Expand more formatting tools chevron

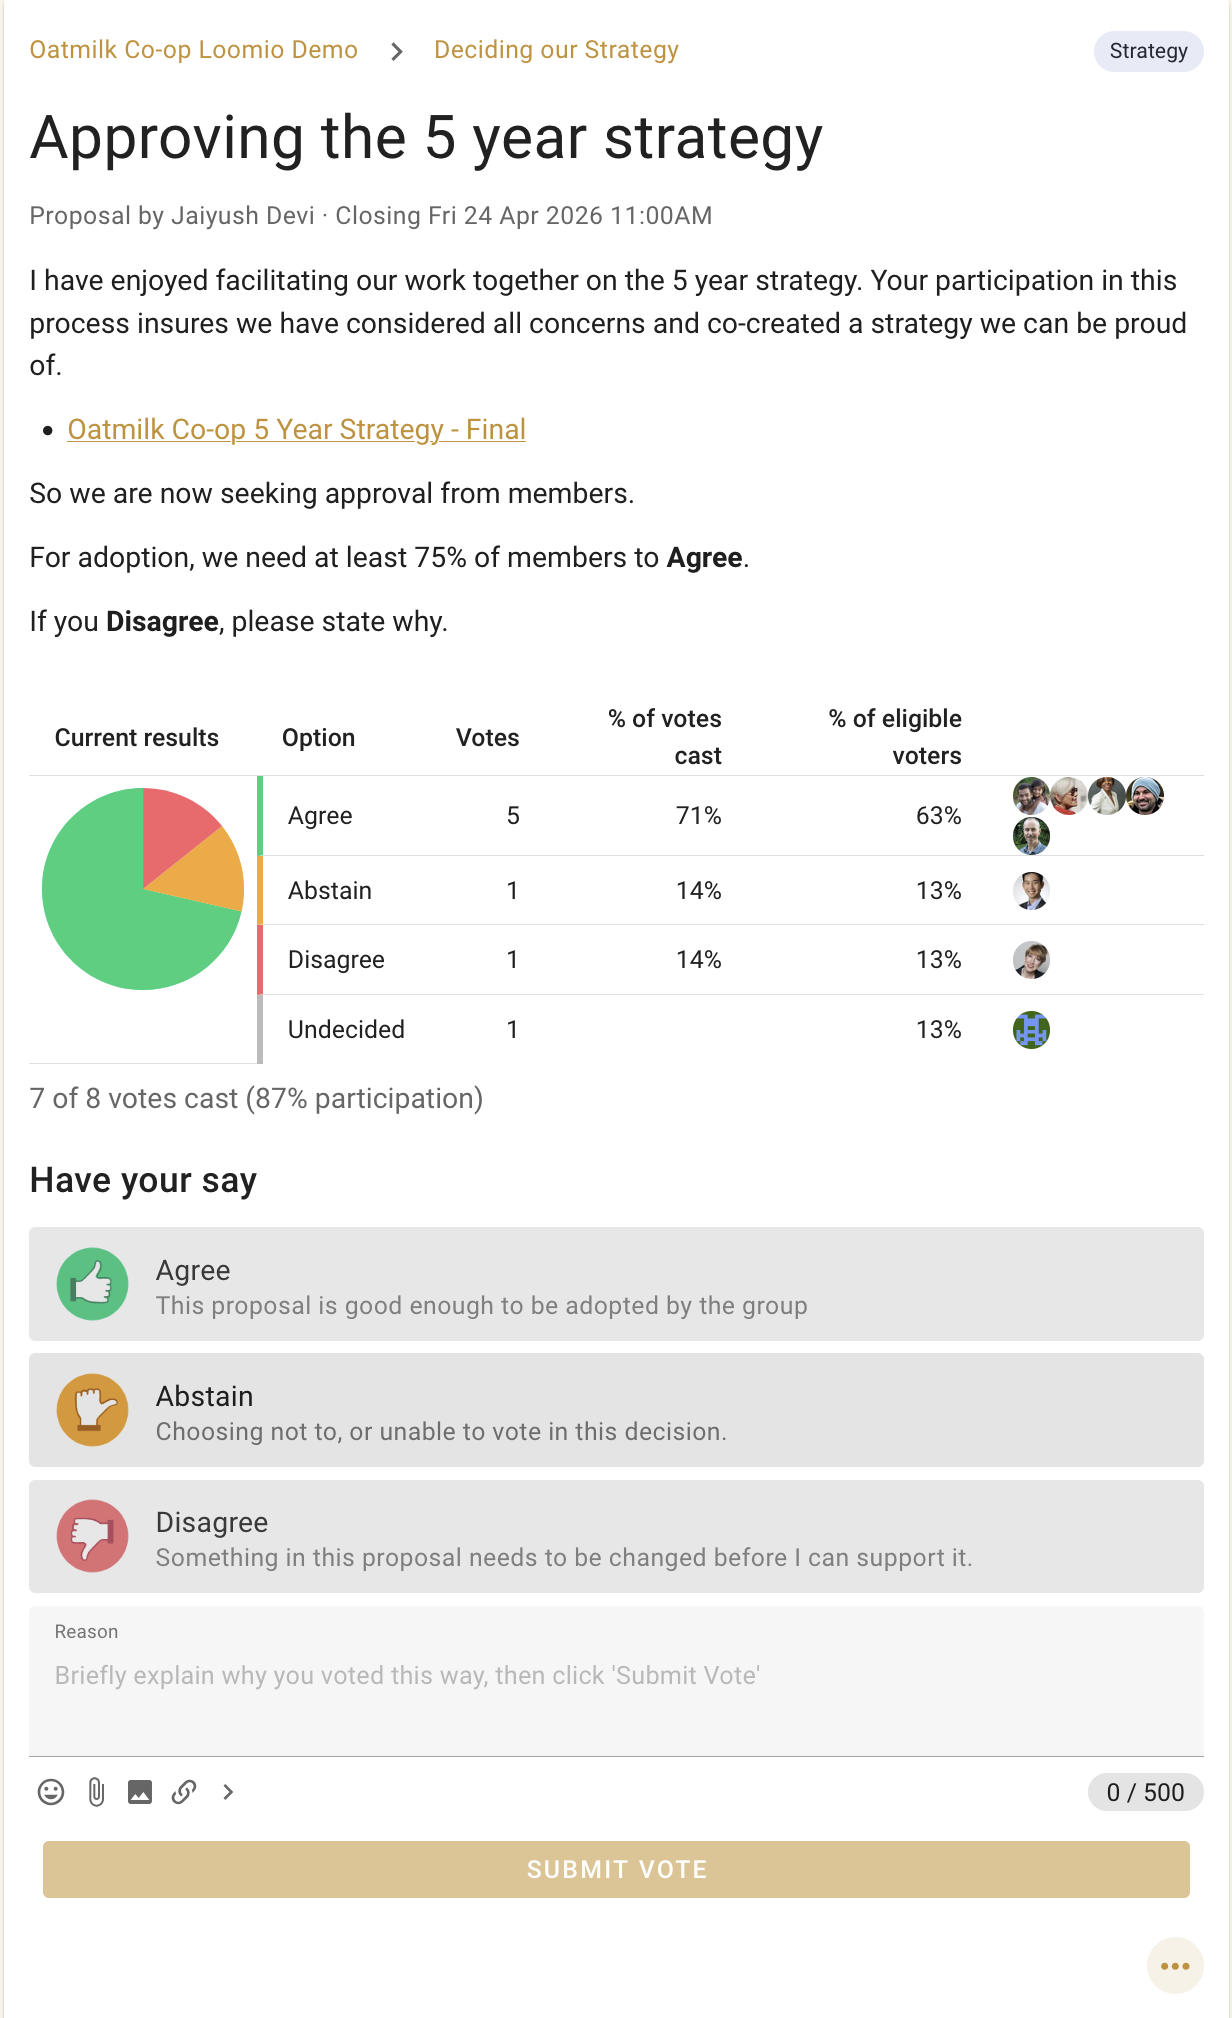coord(228,1792)
